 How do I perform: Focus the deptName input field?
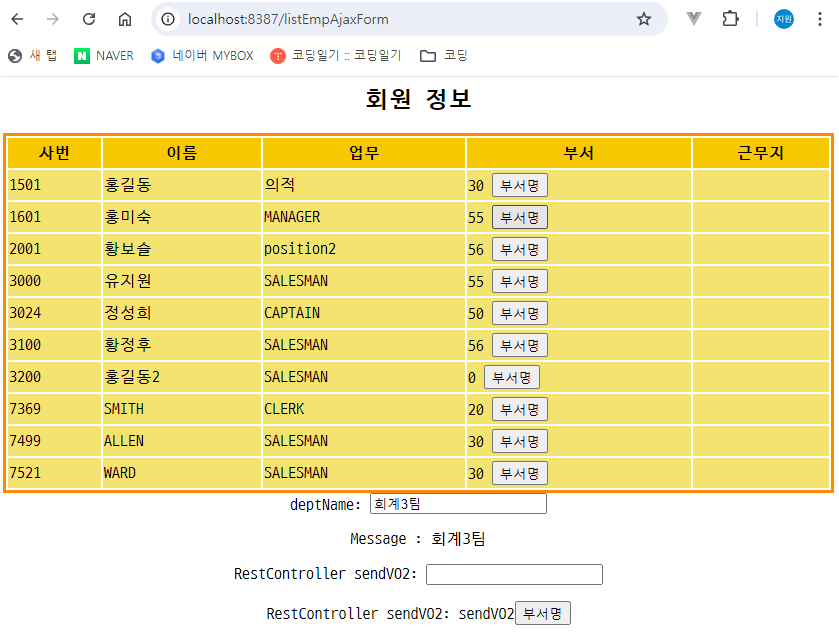[x=458, y=504]
